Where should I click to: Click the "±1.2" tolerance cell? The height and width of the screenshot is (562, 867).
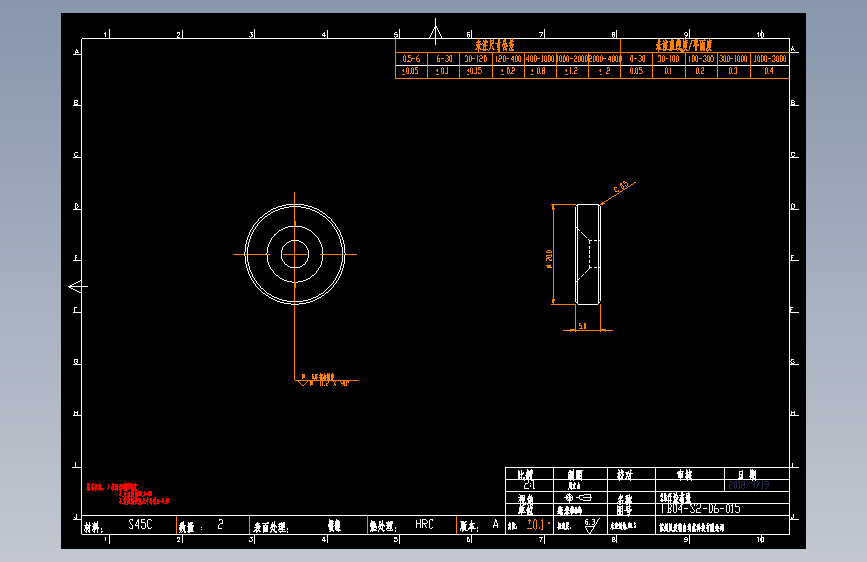[572, 71]
